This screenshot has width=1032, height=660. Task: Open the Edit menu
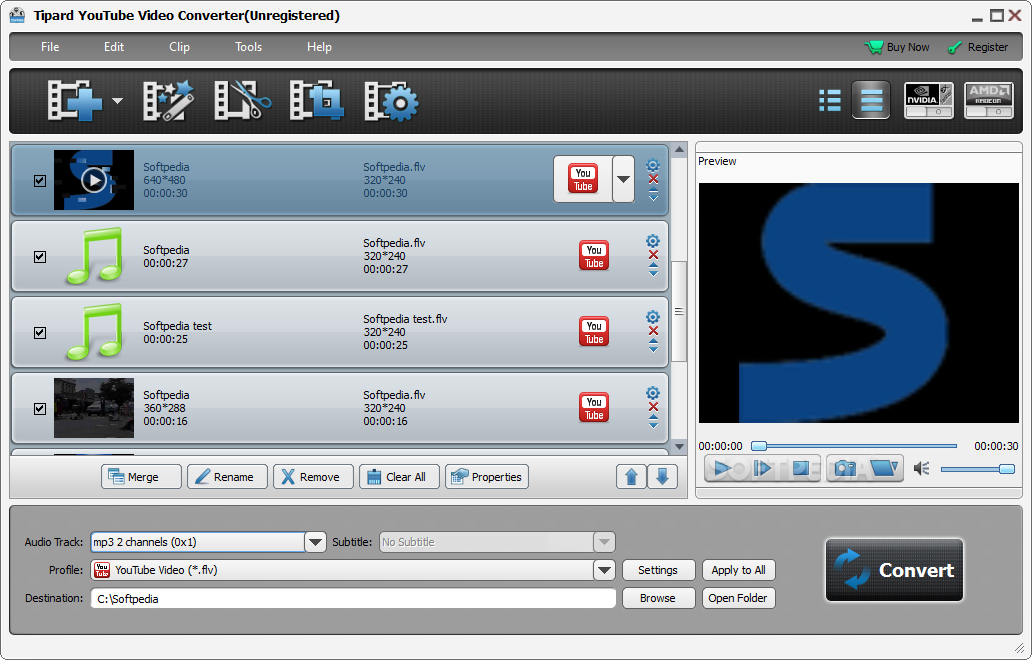(x=114, y=47)
